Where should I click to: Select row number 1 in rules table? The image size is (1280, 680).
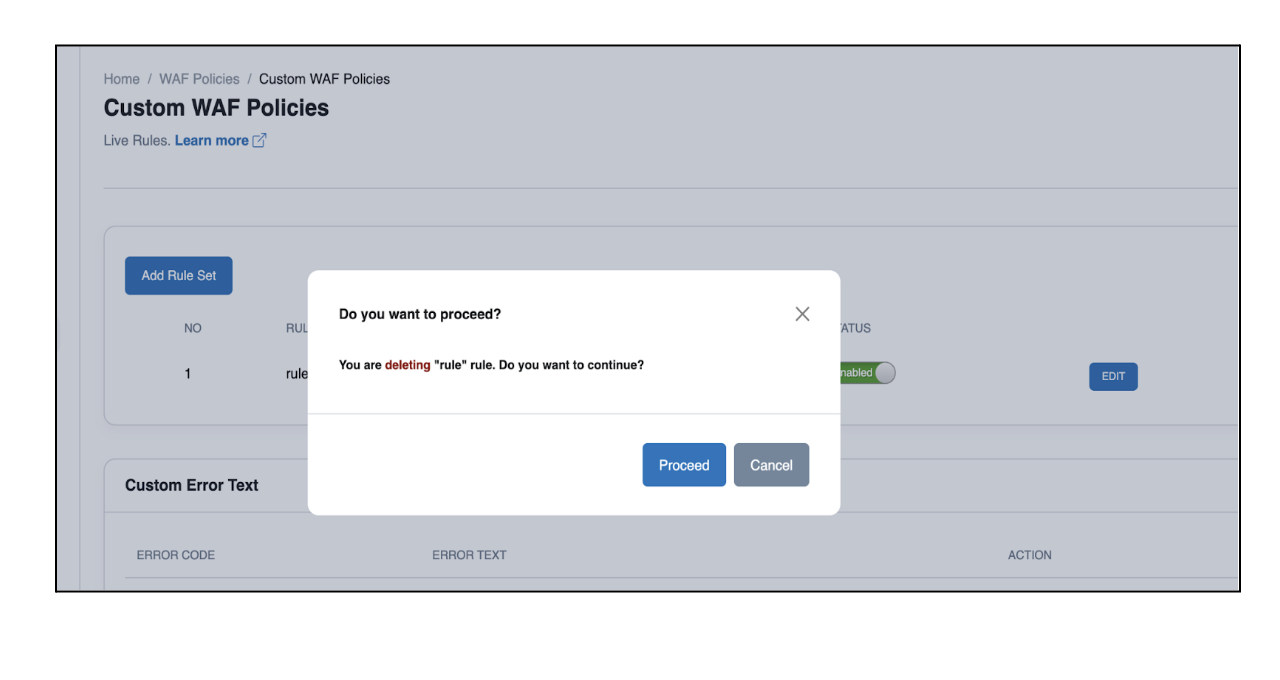(188, 375)
